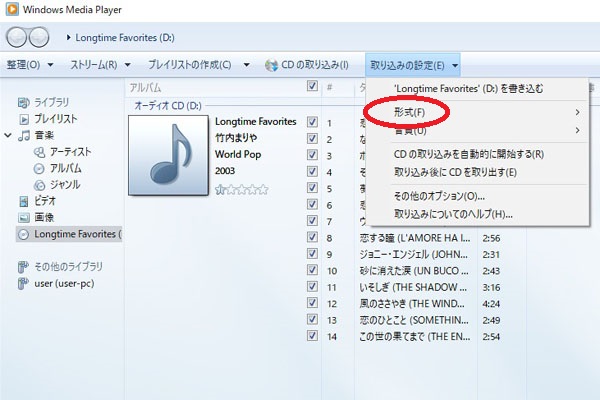Select 取り込み後に CD を取り出す(E)
The image size is (600, 400).
coord(455,171)
